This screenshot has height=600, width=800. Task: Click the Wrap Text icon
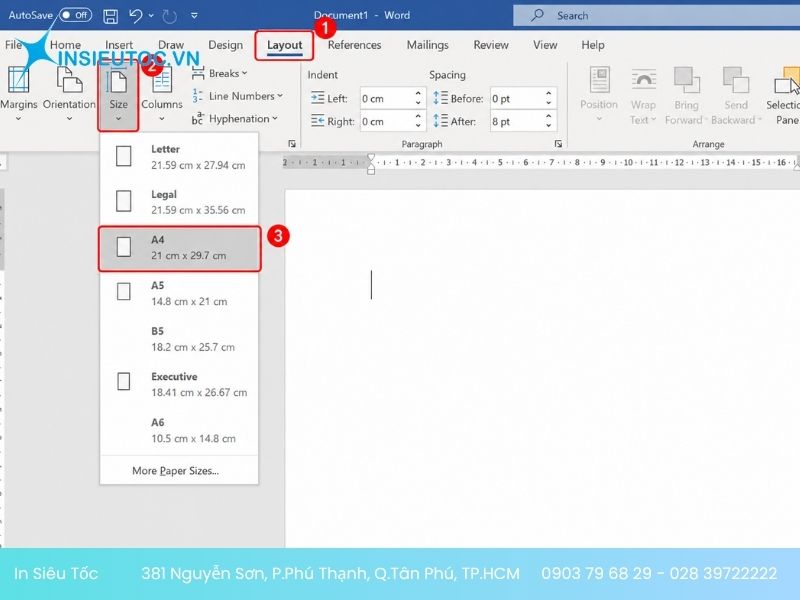click(643, 80)
